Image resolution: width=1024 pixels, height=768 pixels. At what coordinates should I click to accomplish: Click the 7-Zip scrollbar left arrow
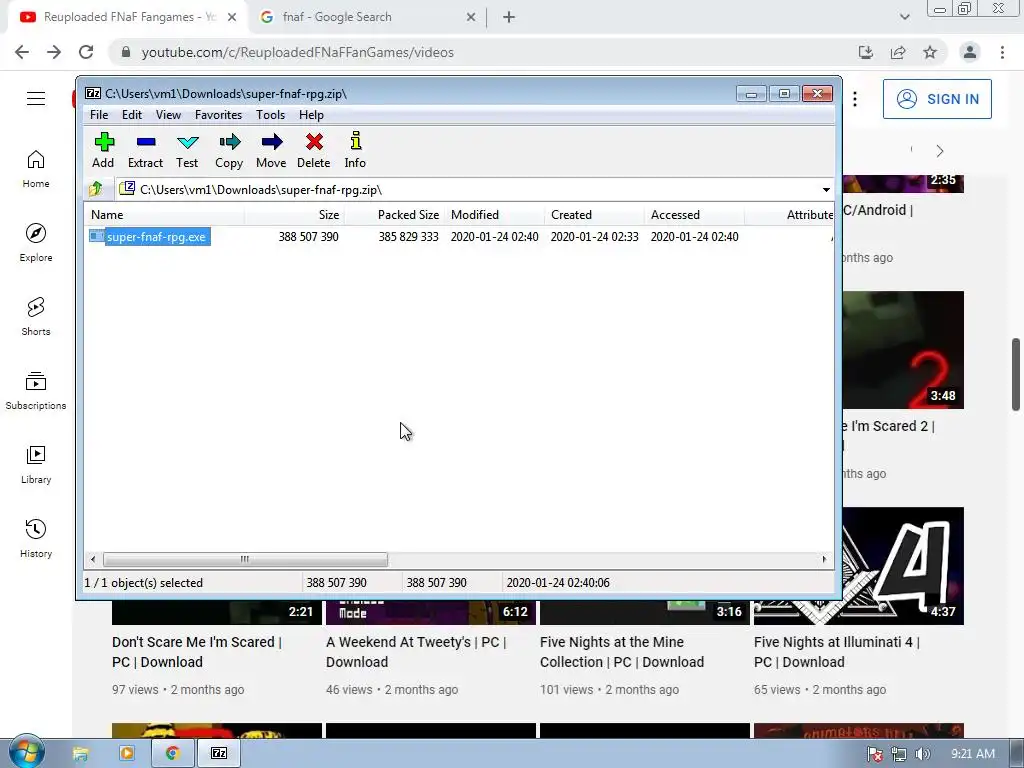[x=93, y=560]
